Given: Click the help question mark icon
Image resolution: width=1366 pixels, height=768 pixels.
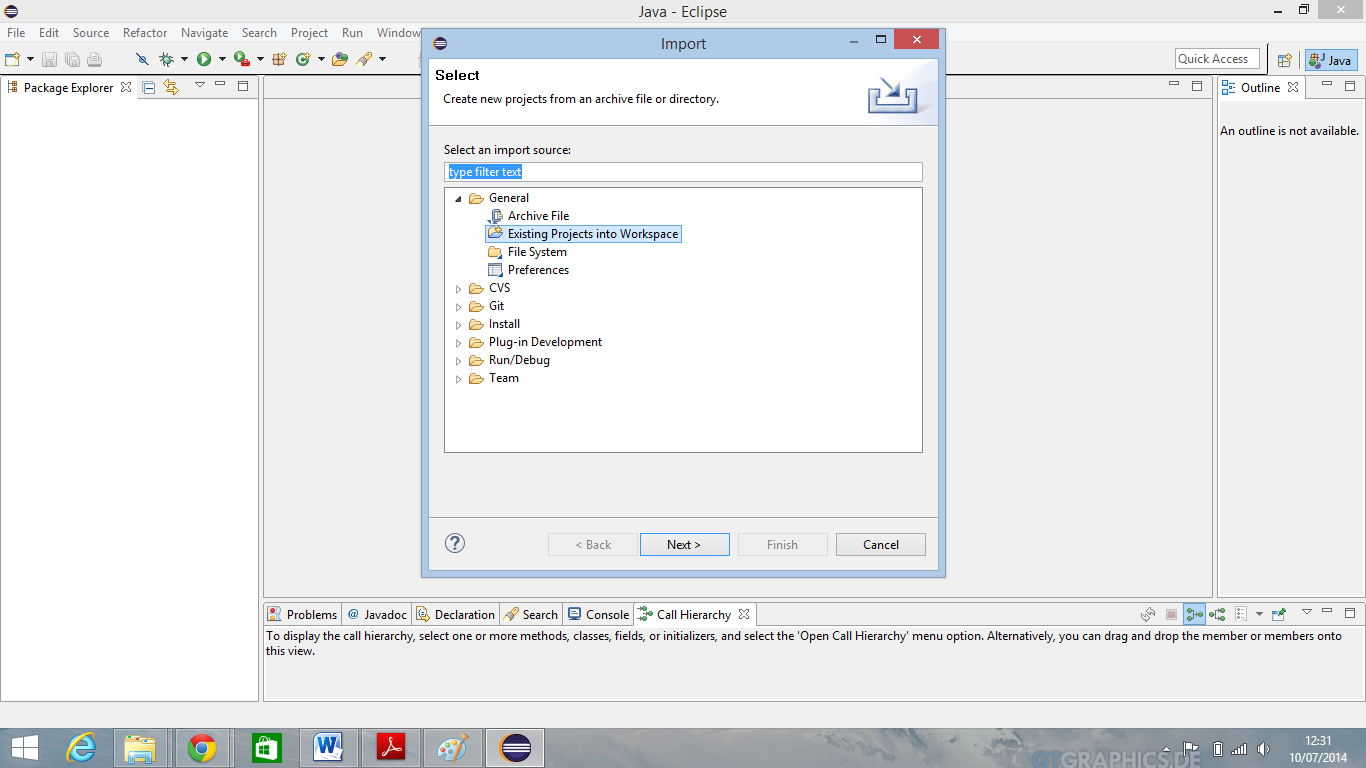Looking at the screenshot, I should [455, 543].
